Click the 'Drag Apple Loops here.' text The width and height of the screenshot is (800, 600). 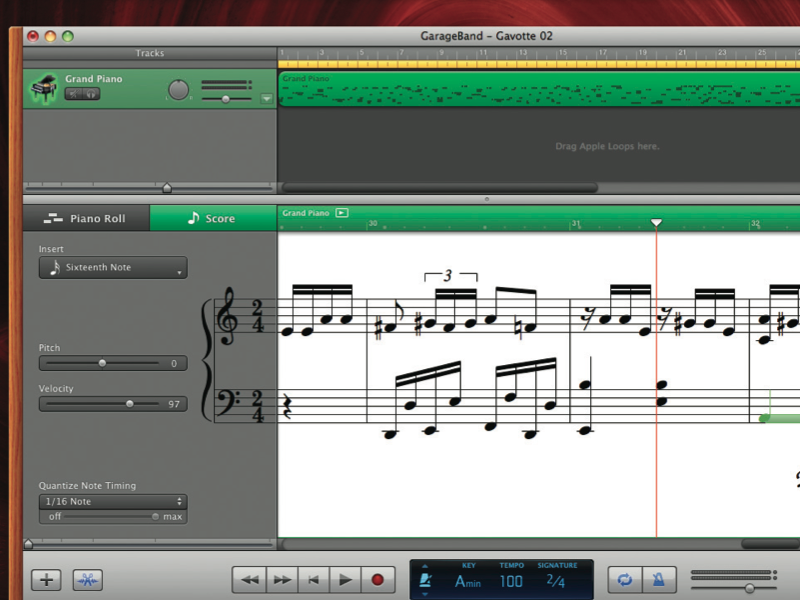[x=607, y=146]
